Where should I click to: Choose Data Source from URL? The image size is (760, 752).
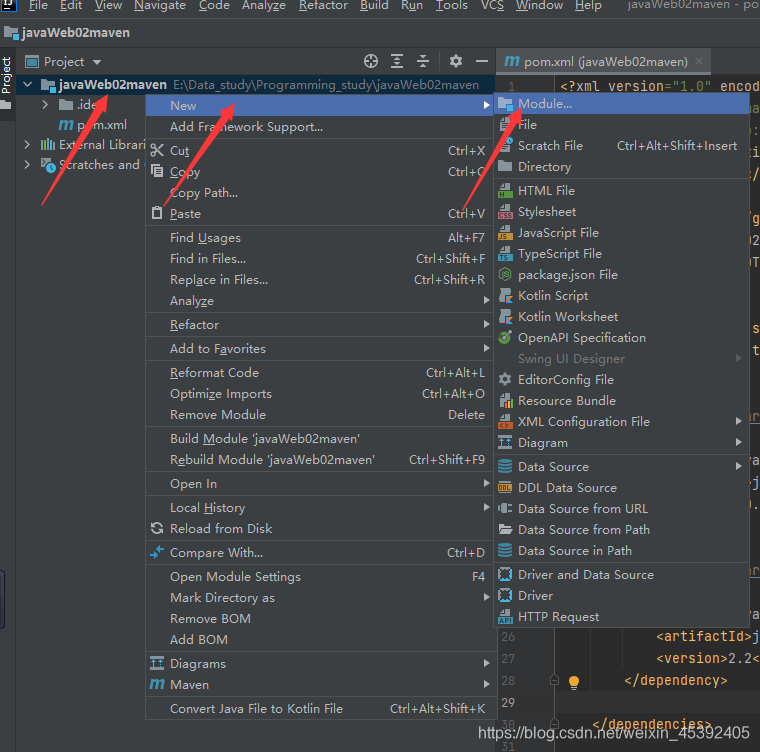[621, 508]
